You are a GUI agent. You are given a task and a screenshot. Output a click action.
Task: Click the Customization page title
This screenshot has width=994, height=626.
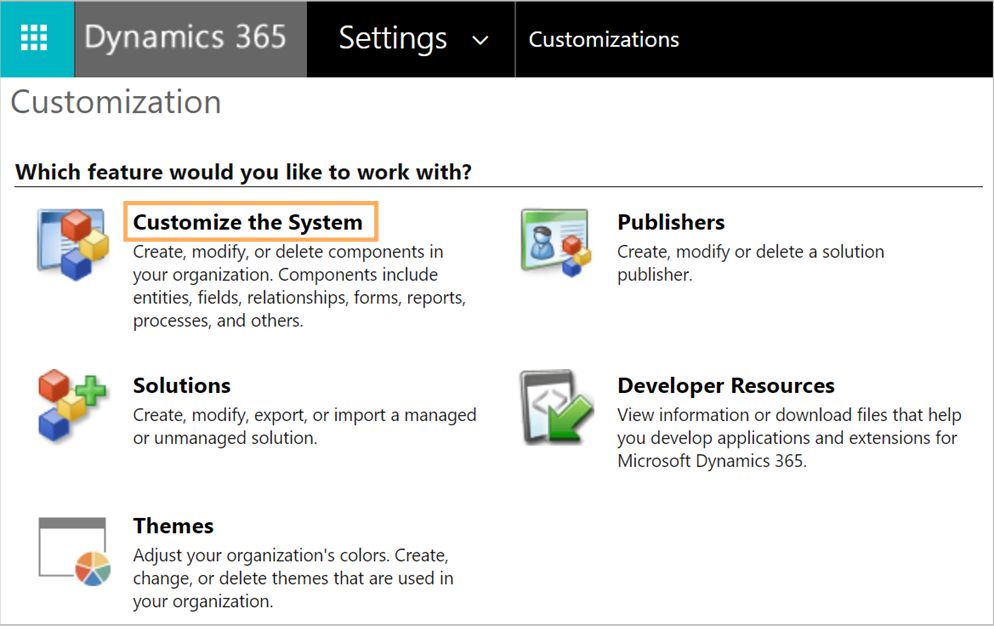click(116, 102)
